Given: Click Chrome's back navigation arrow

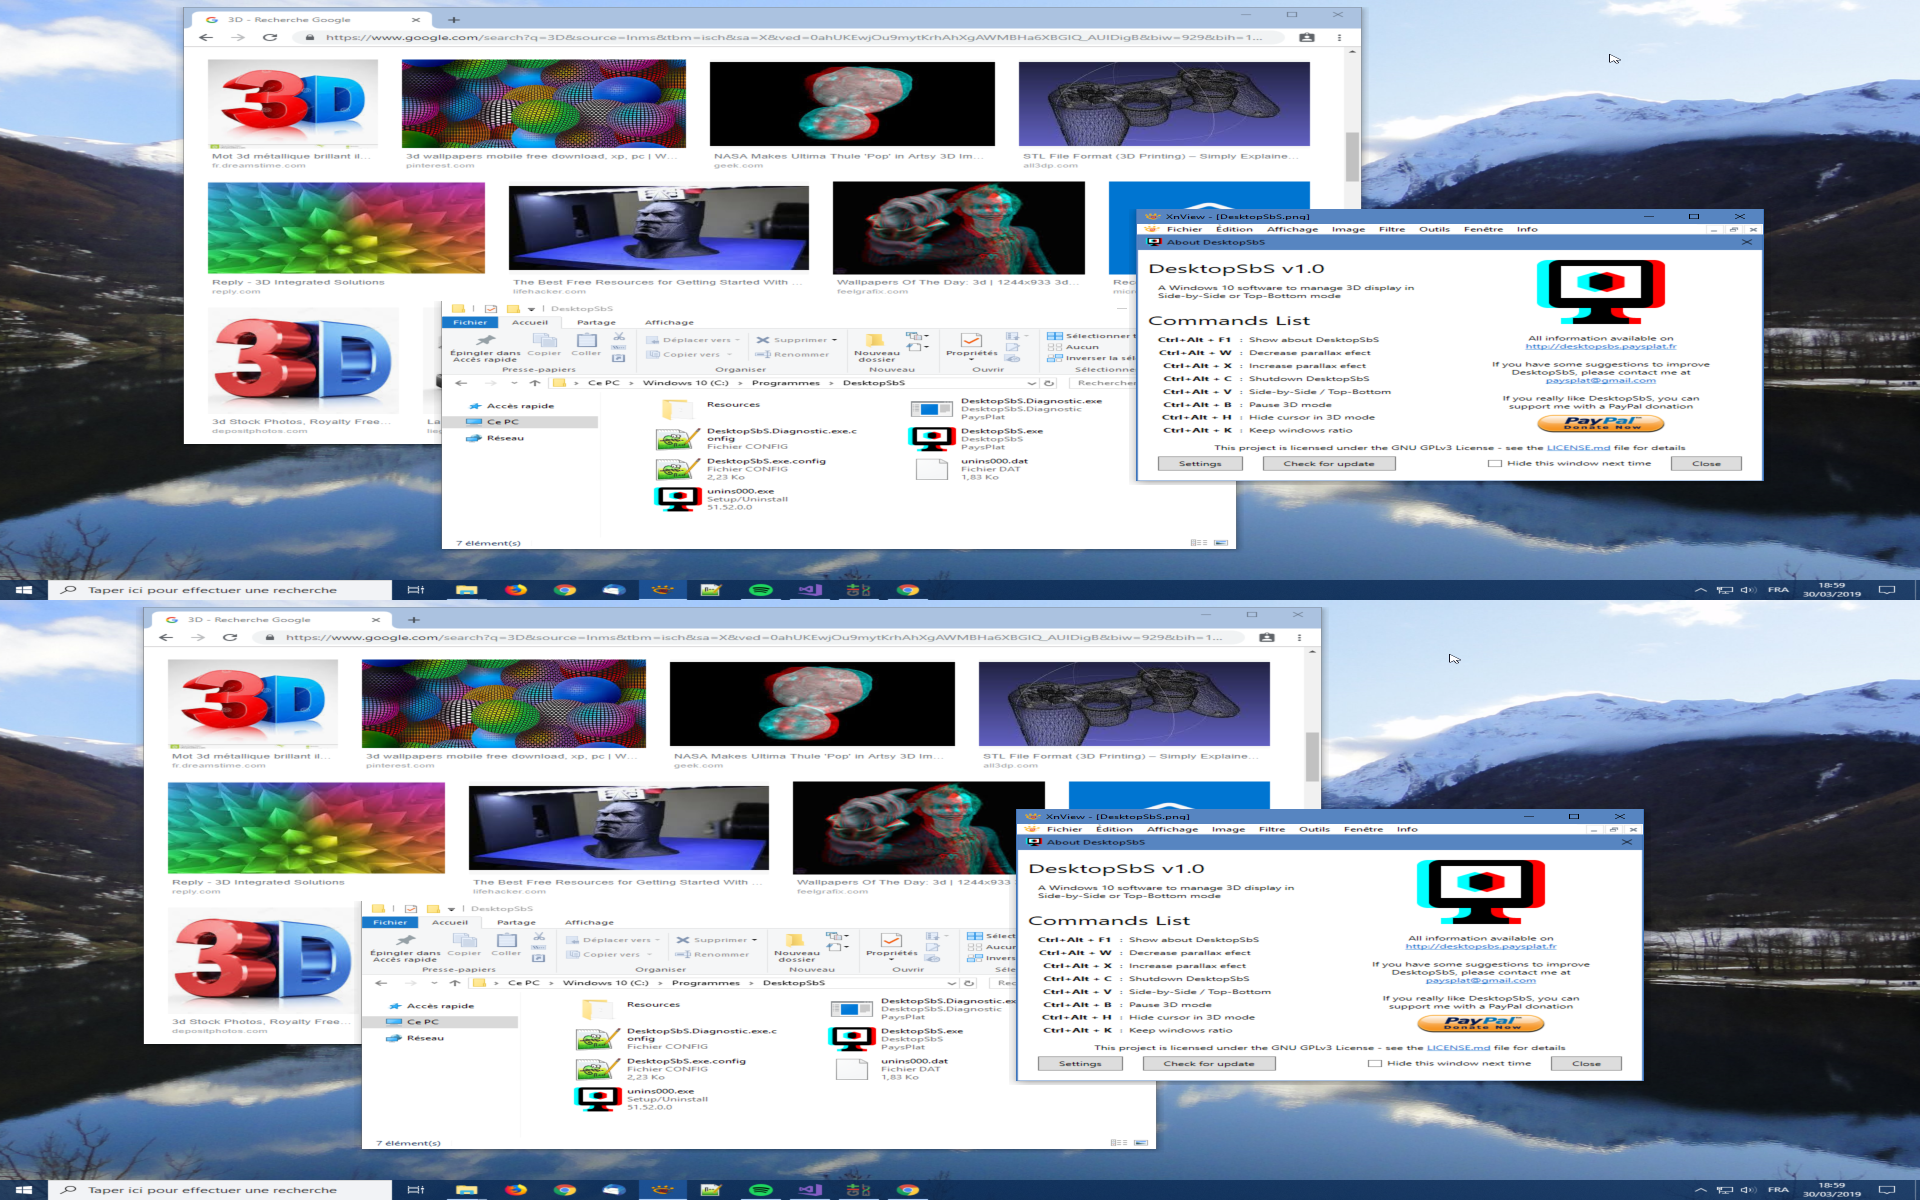Looking at the screenshot, I should [206, 37].
